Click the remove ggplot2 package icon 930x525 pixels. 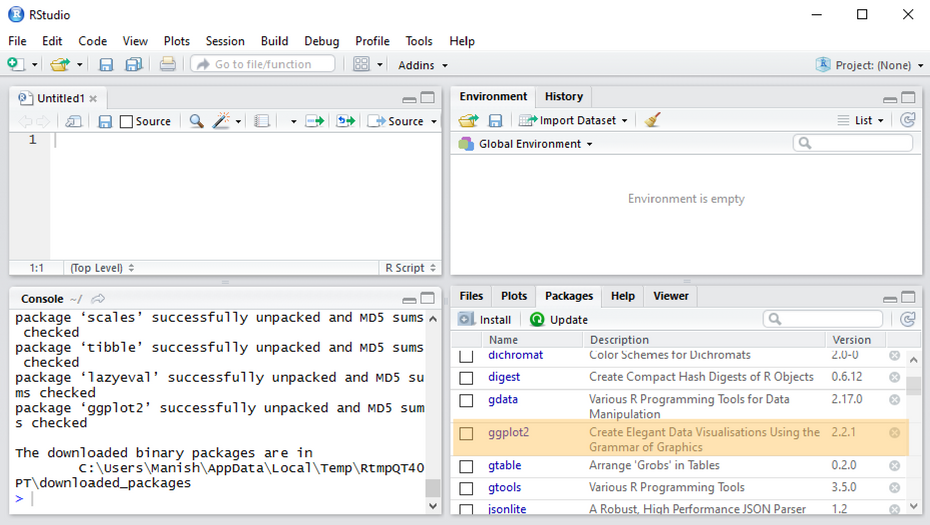tap(894, 433)
